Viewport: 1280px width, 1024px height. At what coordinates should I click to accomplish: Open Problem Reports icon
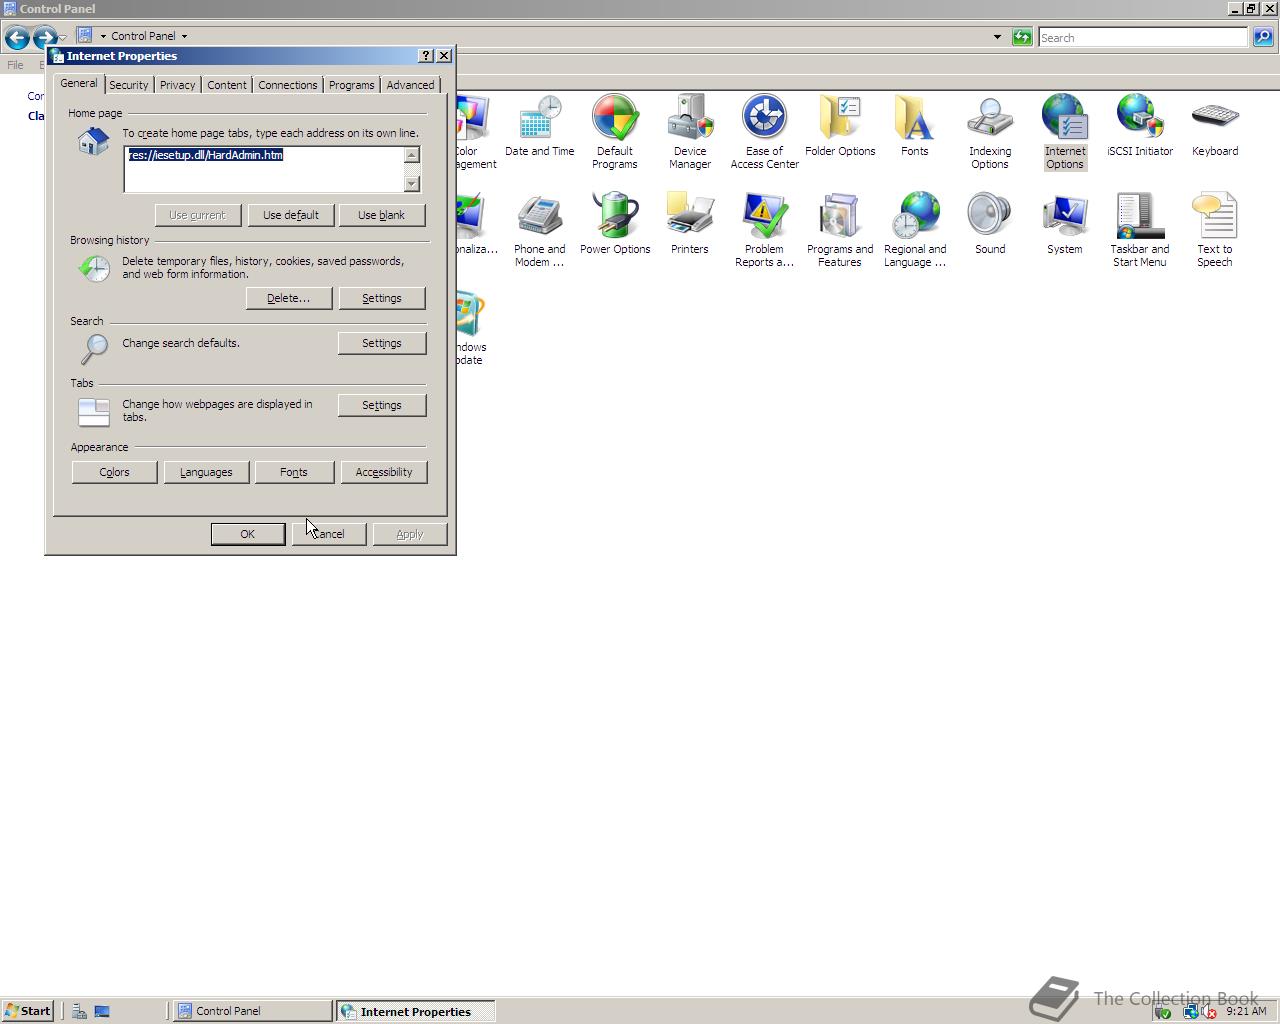pos(765,230)
